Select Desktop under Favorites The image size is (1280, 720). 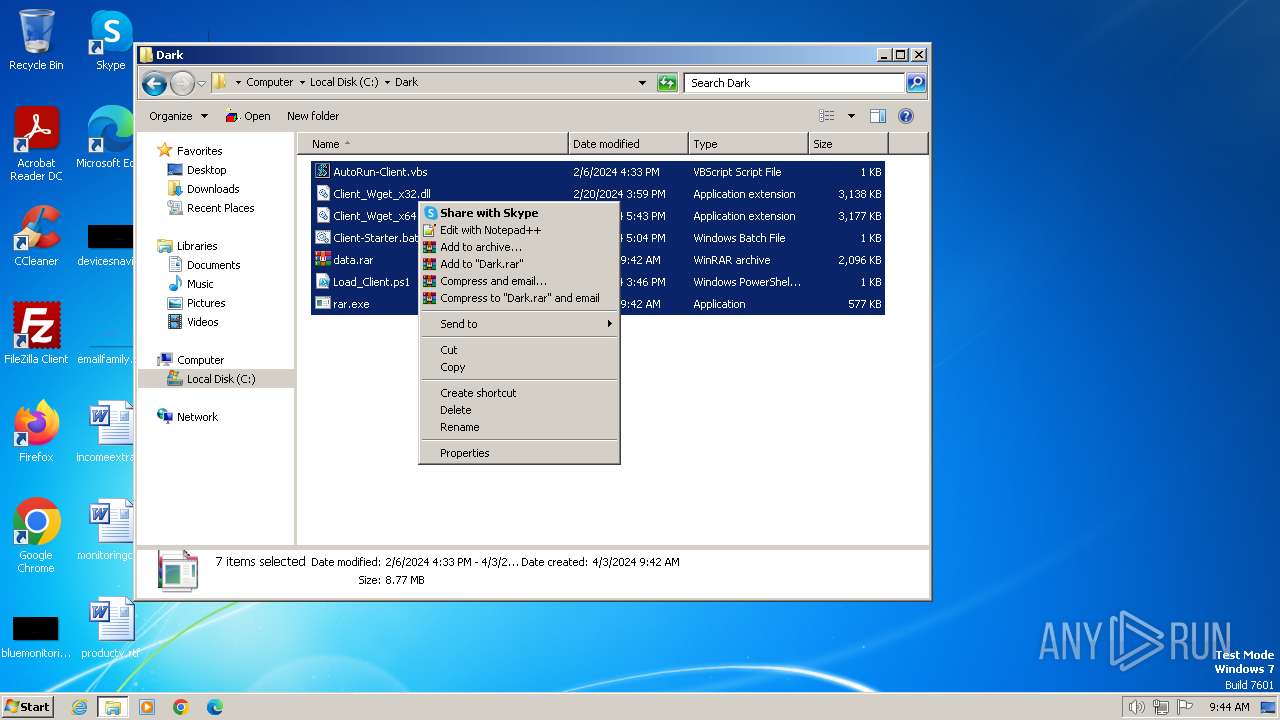206,170
